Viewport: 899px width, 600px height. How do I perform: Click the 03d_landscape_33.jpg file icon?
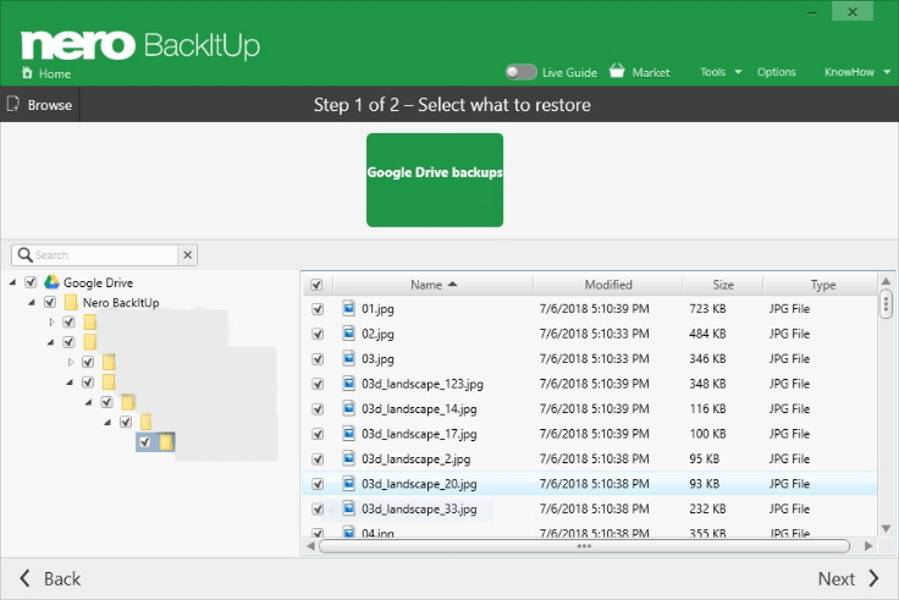point(349,509)
